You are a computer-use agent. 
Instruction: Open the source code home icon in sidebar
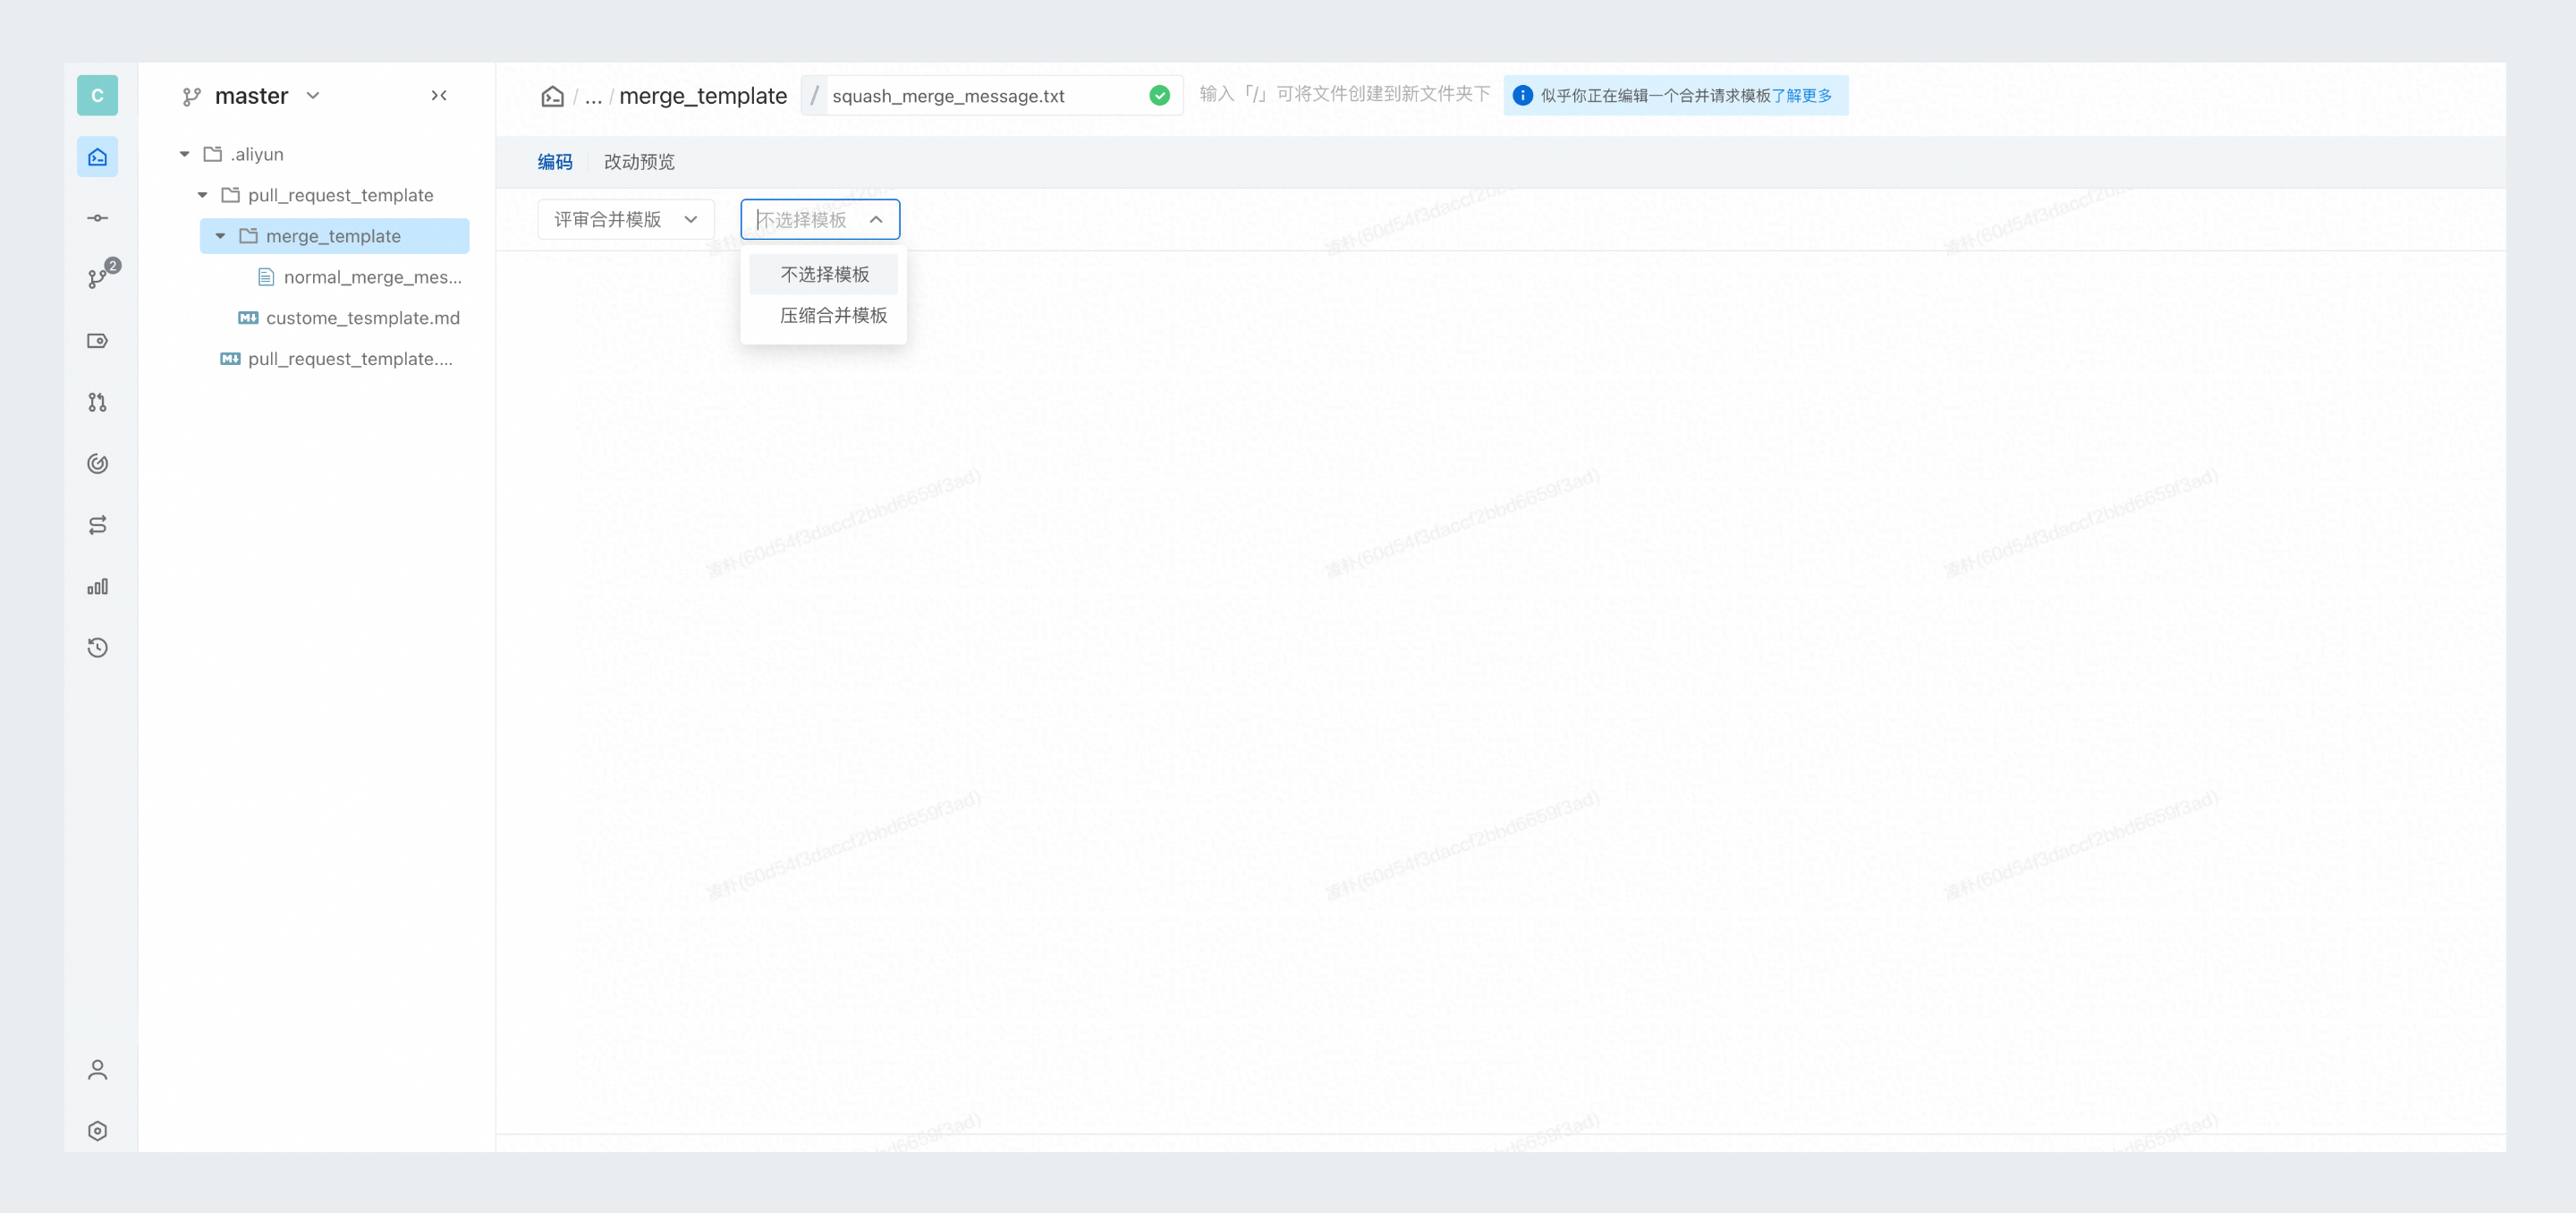pos(97,157)
